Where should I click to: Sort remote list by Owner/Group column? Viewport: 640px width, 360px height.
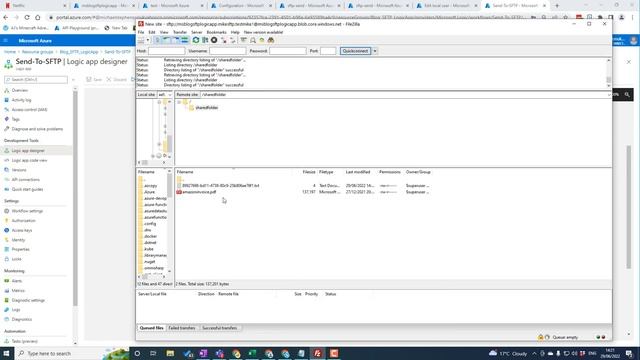418,172
